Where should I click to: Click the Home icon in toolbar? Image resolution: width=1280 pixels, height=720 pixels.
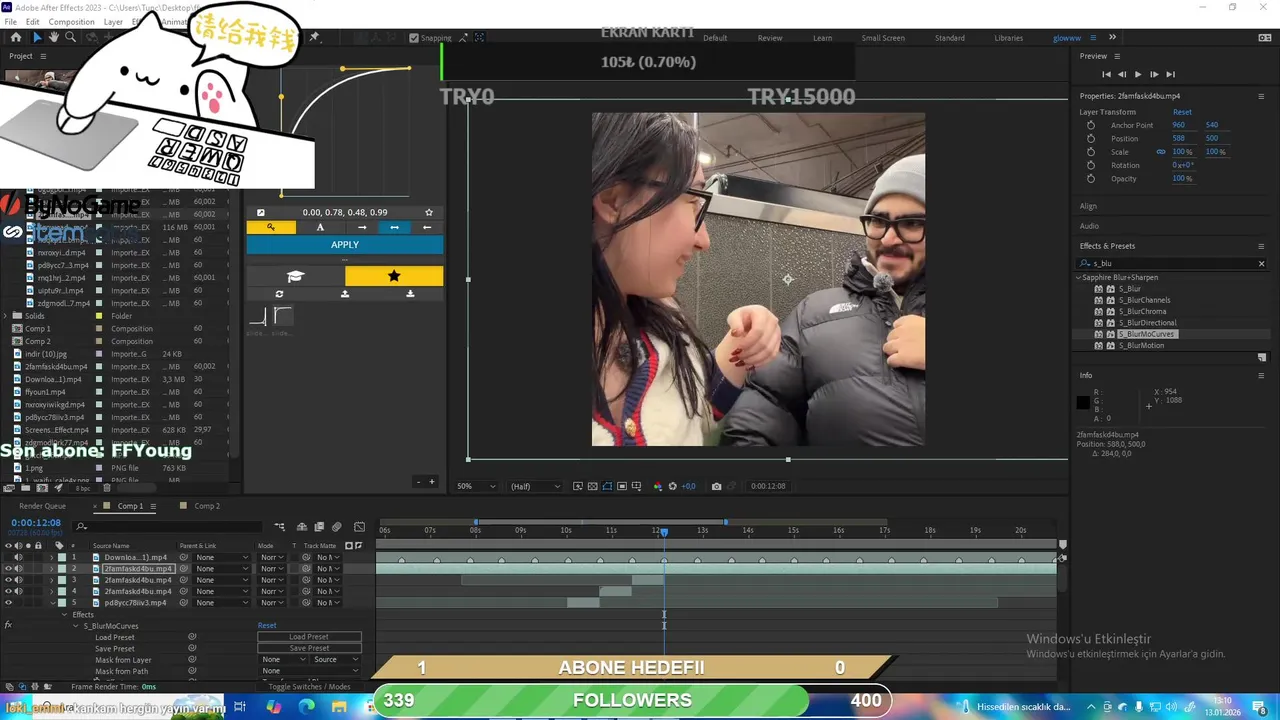[x=16, y=37]
